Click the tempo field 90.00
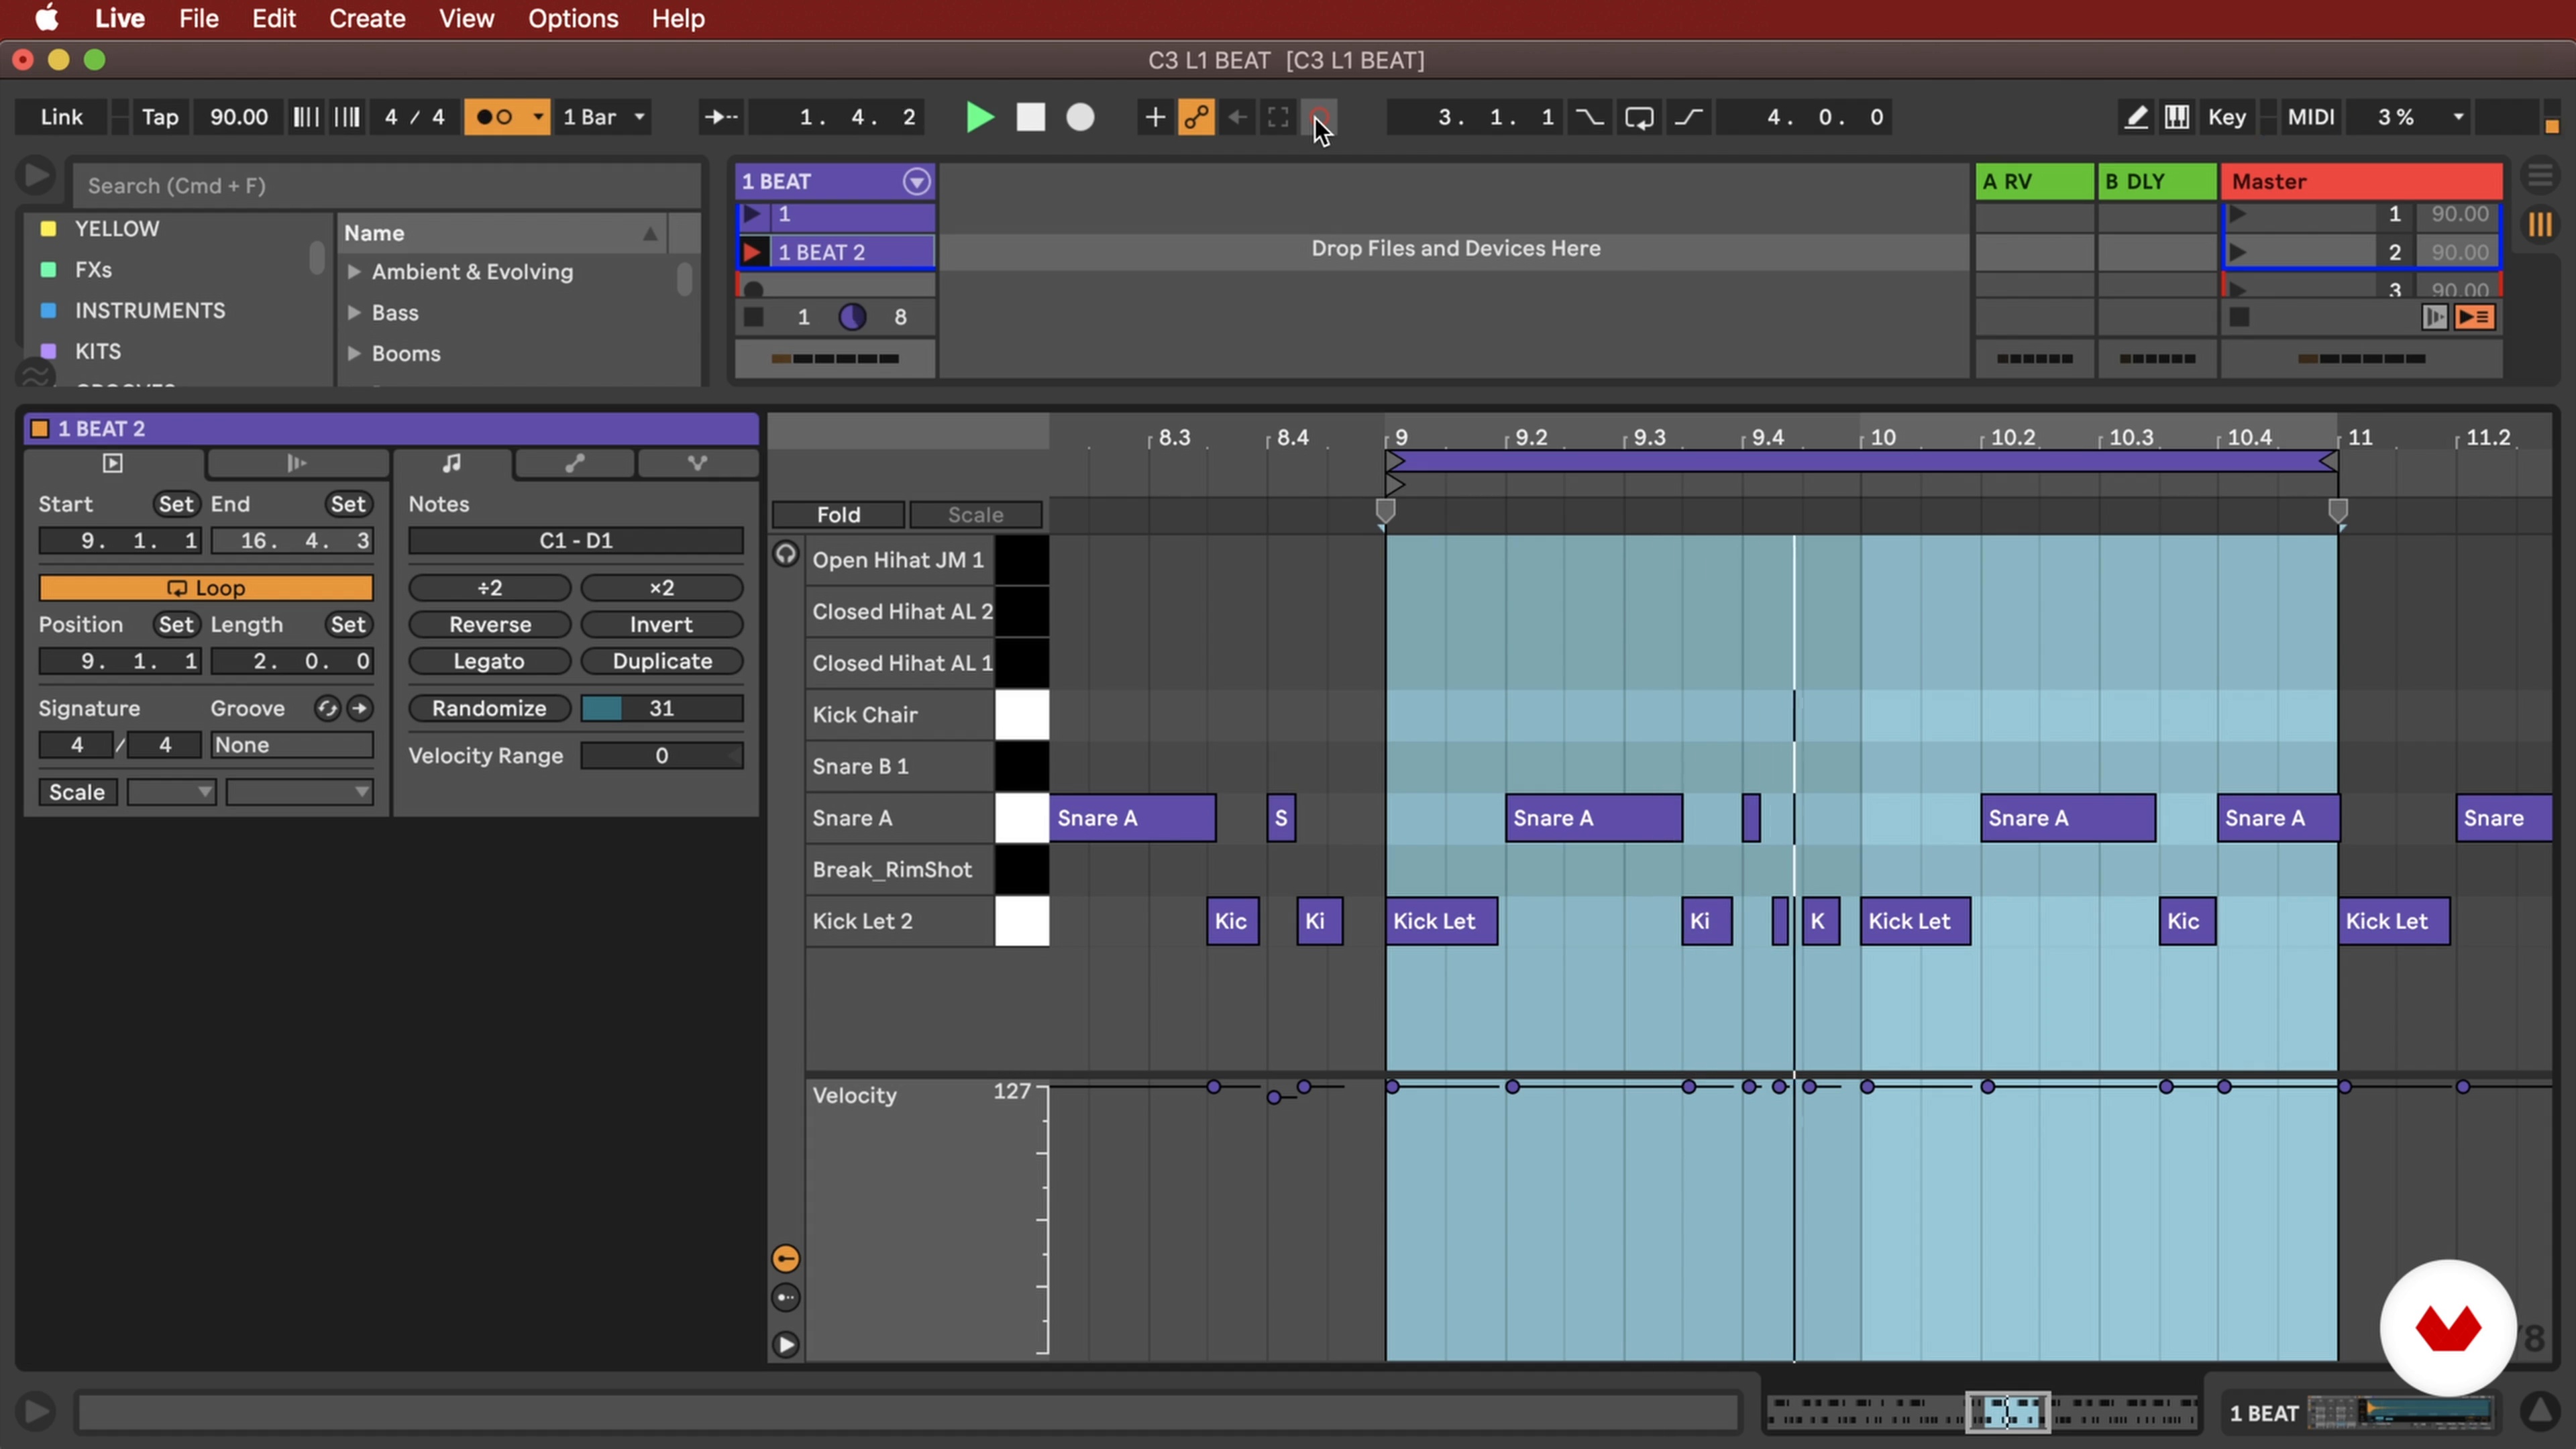 (x=238, y=117)
